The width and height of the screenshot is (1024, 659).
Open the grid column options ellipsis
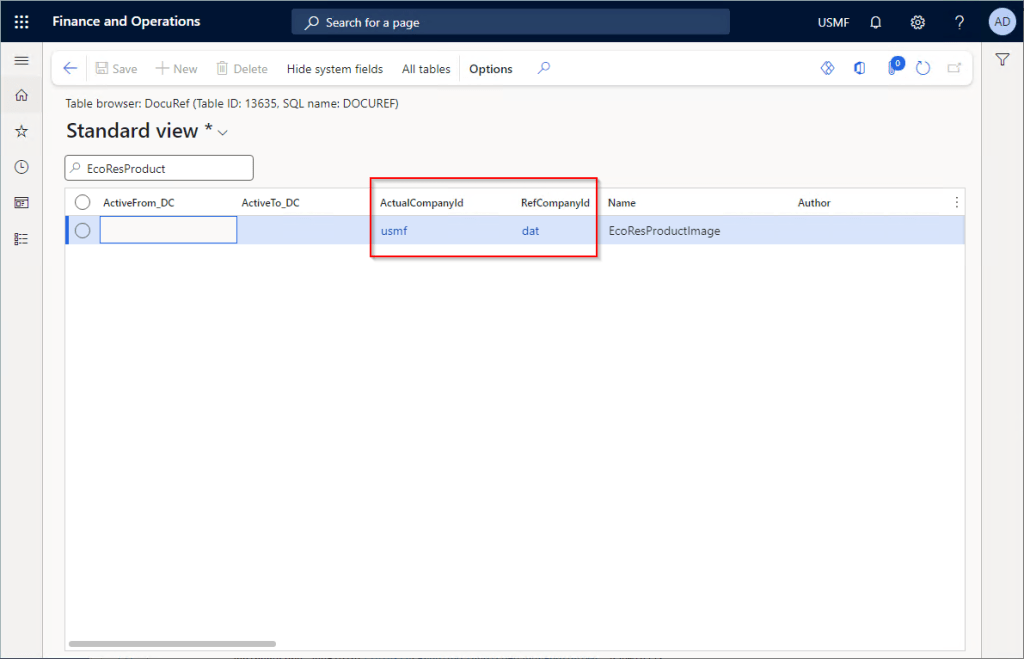coord(956,201)
